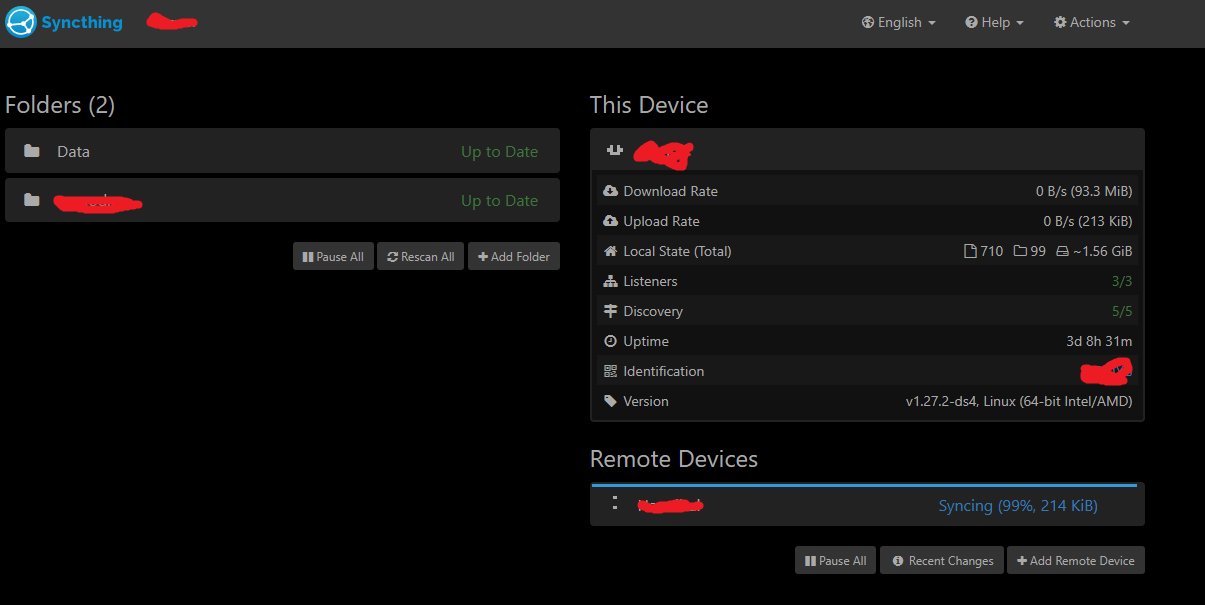
Task: Click Syncing (99%, 214 KiB) status
Action: click(1018, 506)
